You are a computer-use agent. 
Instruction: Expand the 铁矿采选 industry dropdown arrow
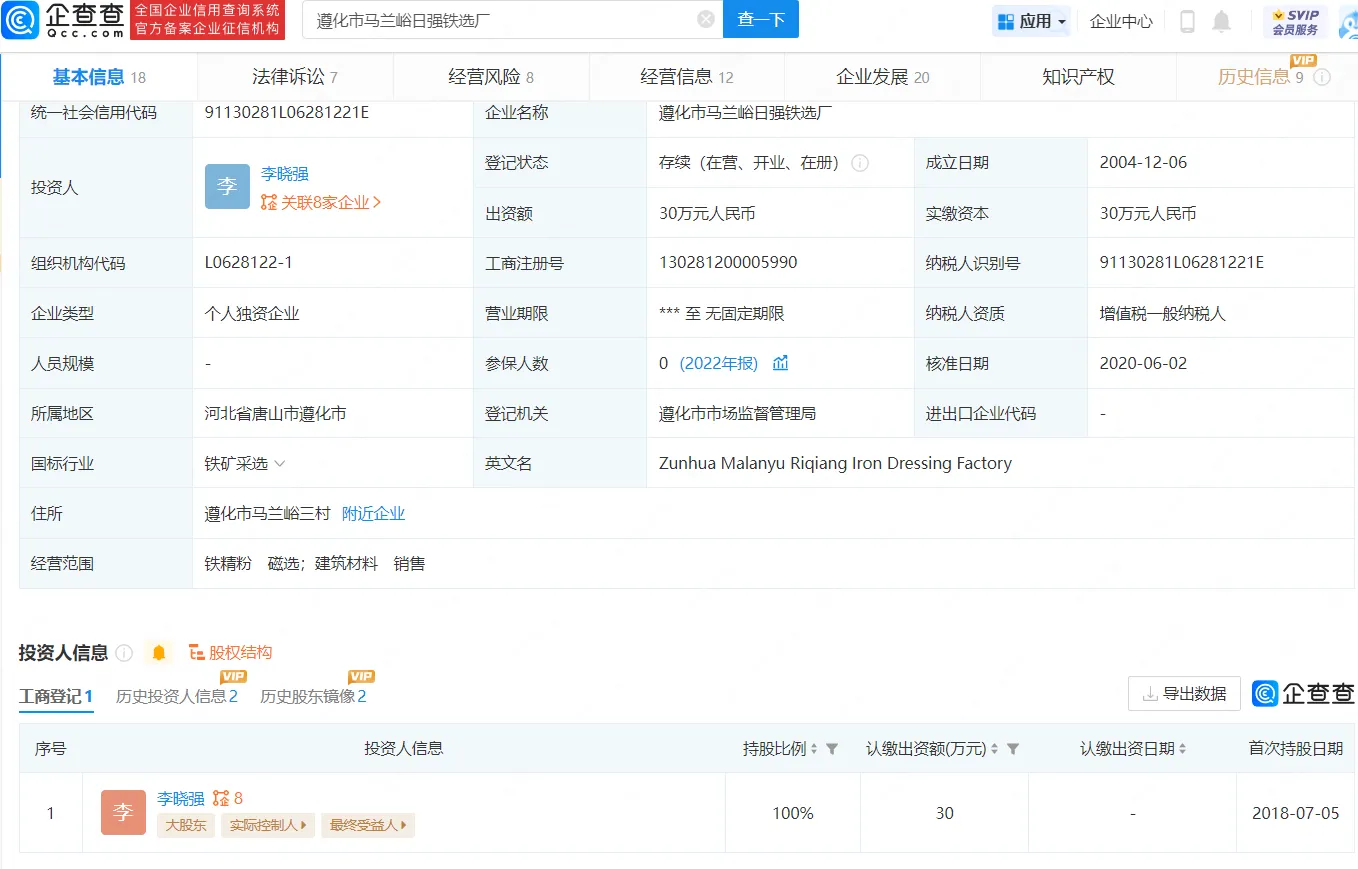pyautogui.click(x=280, y=464)
